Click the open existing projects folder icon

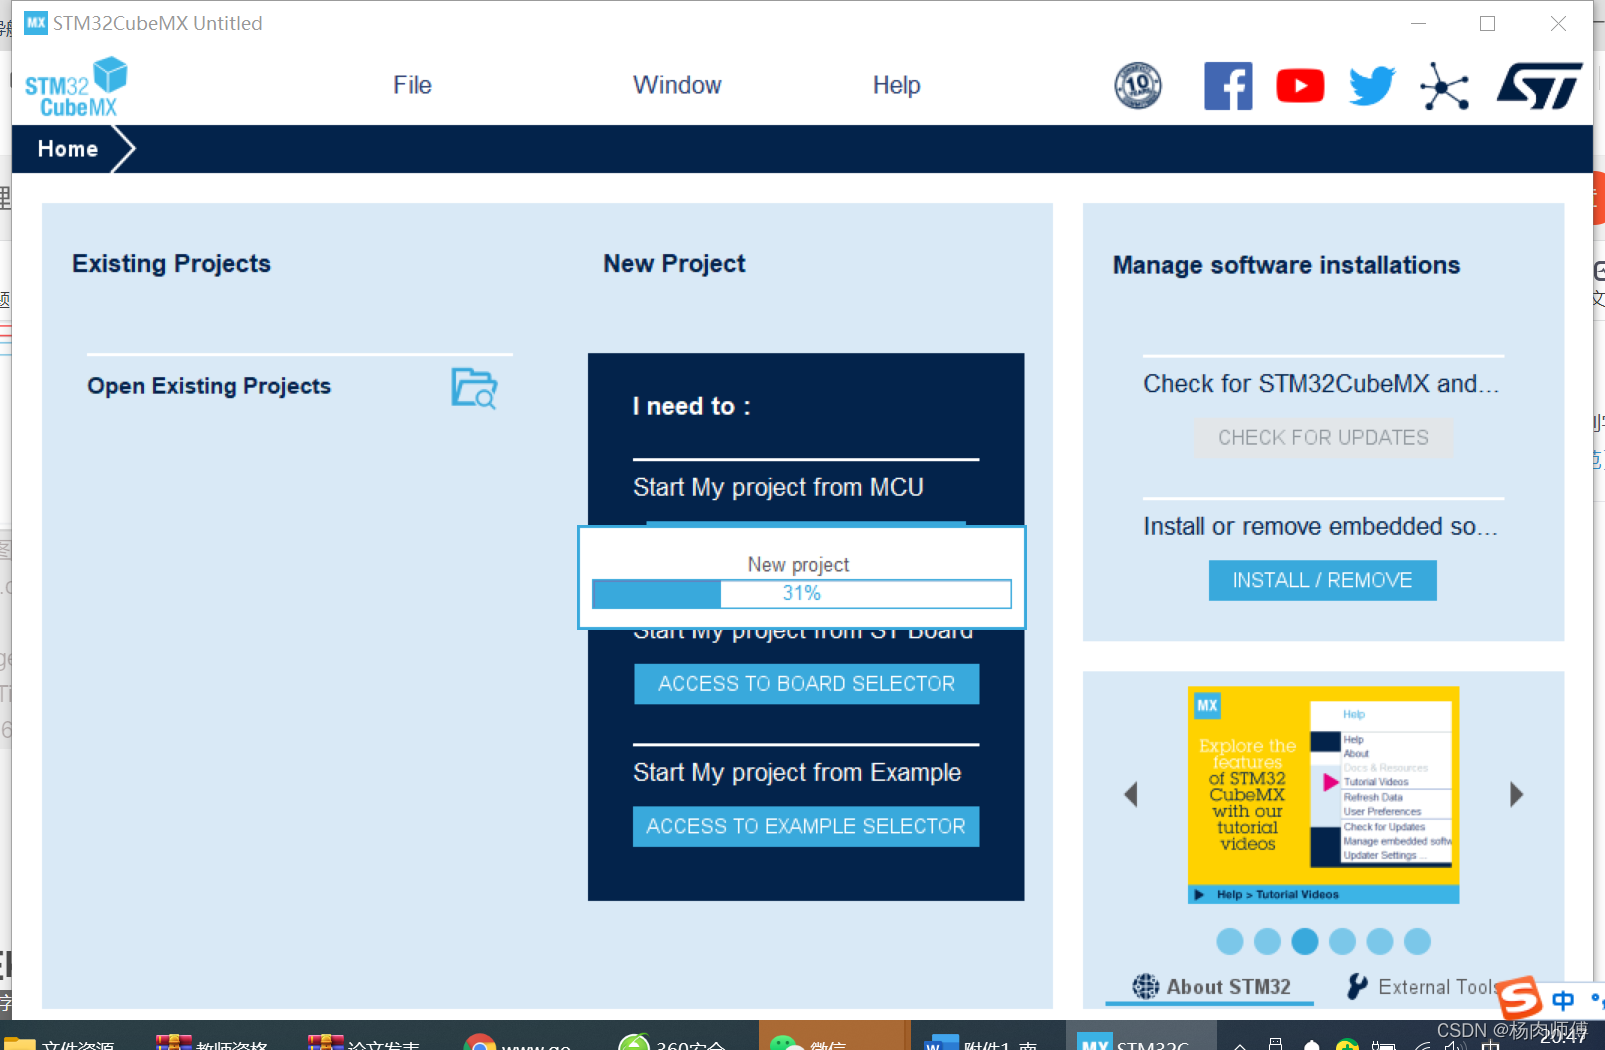[474, 388]
